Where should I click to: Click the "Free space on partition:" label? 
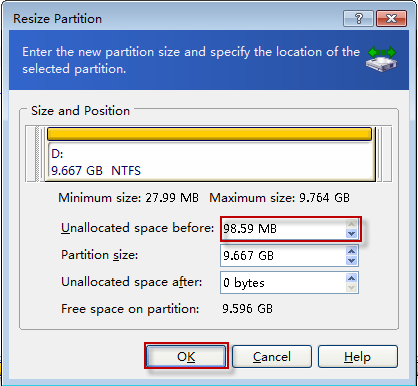pos(130,309)
